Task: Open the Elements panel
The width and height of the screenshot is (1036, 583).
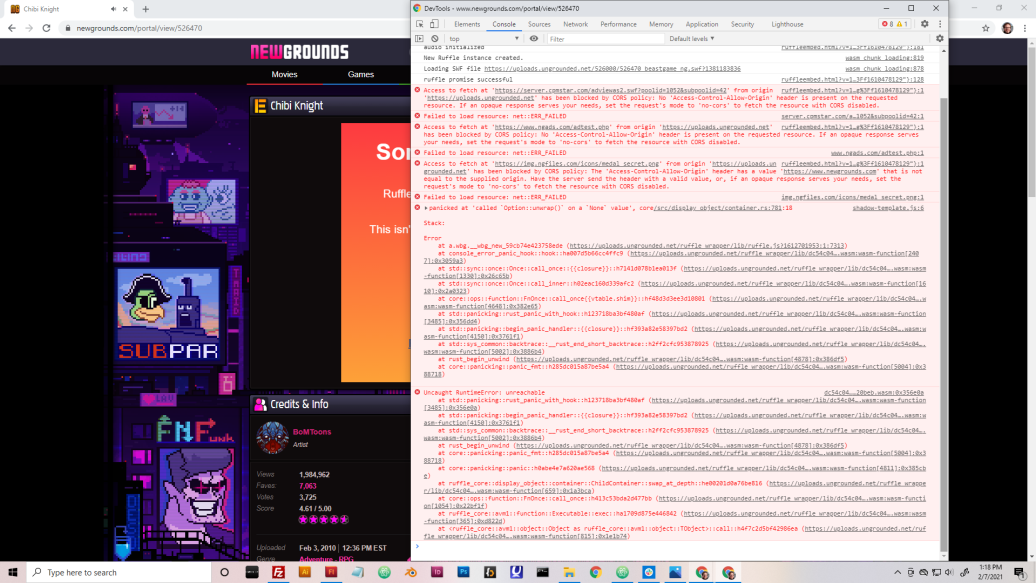Action: (x=469, y=24)
